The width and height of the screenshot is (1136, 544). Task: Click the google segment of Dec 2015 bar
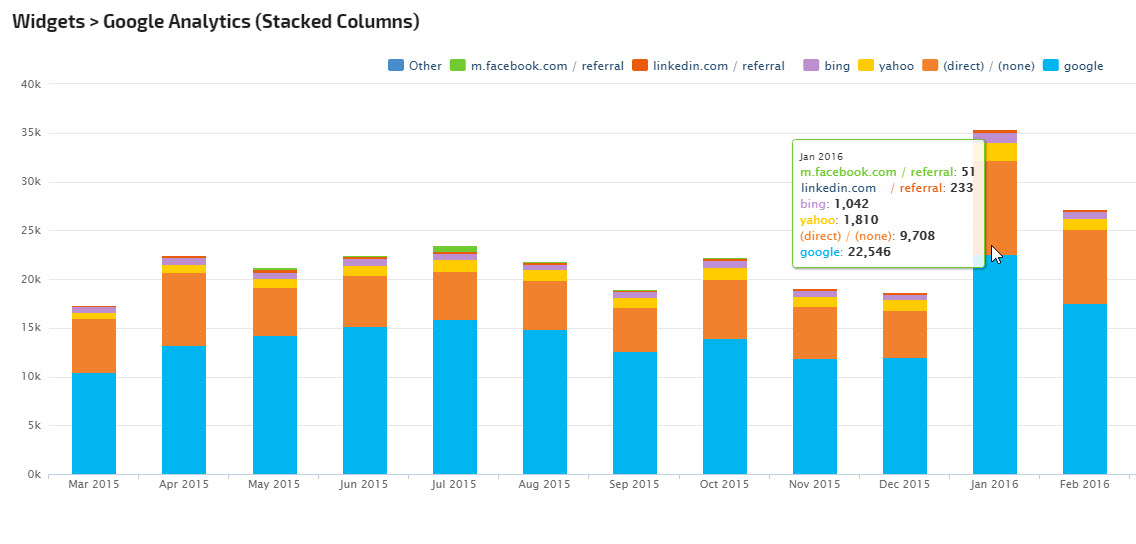tap(905, 415)
